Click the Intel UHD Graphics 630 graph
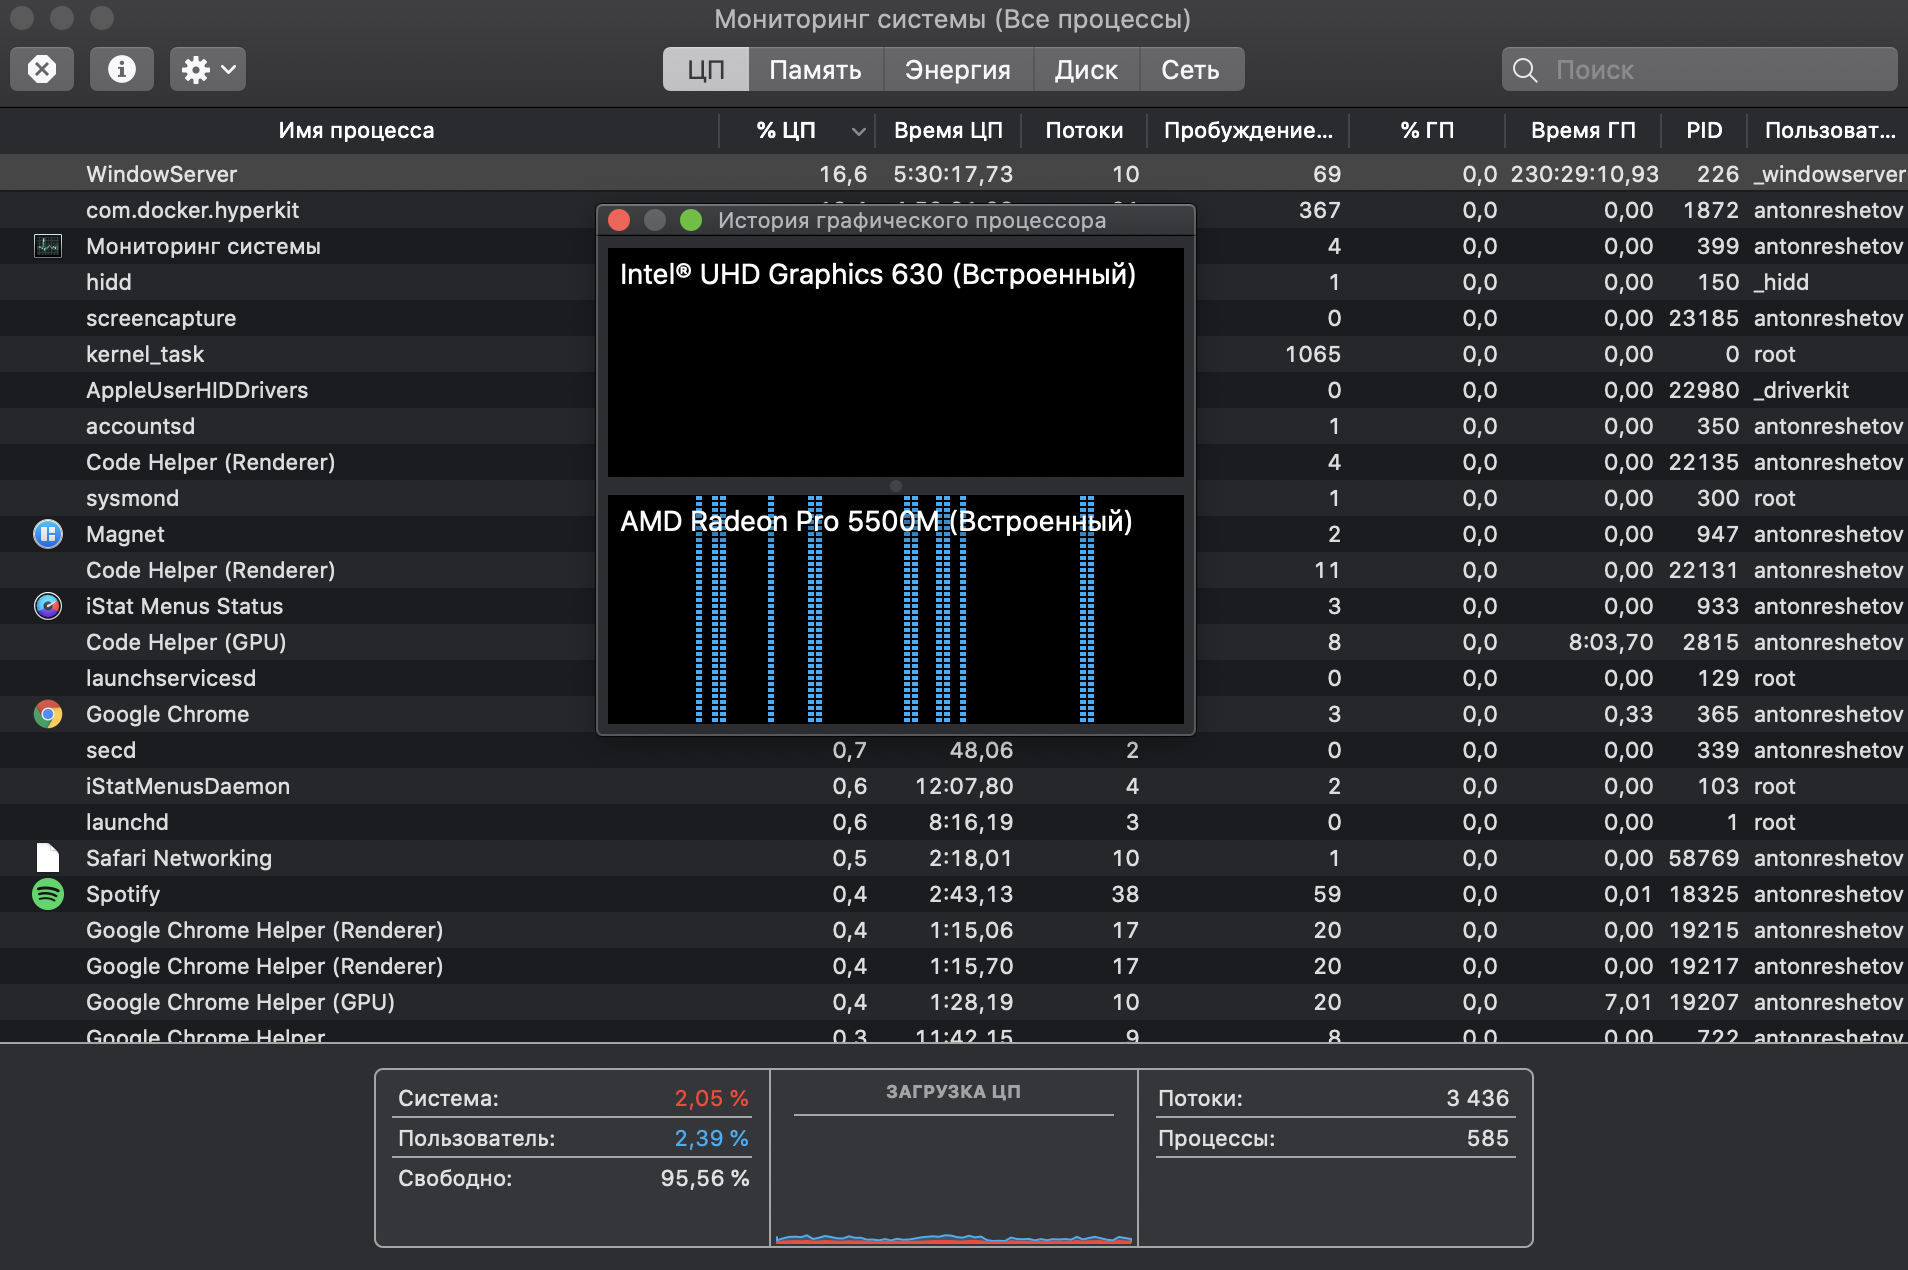This screenshot has height=1270, width=1908. (896, 363)
